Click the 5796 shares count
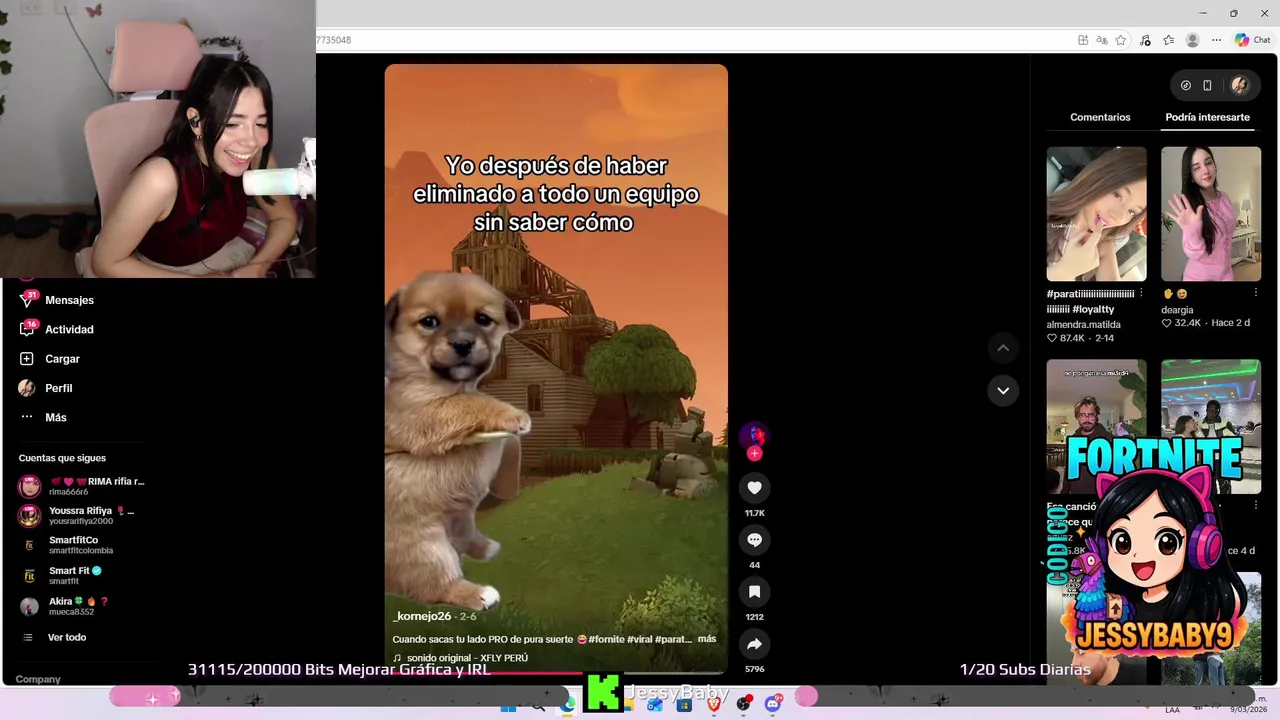This screenshot has width=1280, height=720. coord(754,669)
